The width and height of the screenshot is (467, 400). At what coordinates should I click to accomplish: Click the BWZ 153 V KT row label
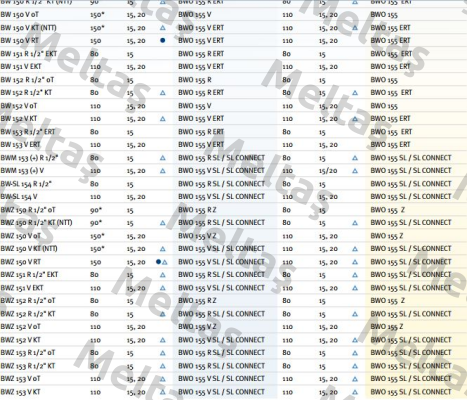click(21, 392)
